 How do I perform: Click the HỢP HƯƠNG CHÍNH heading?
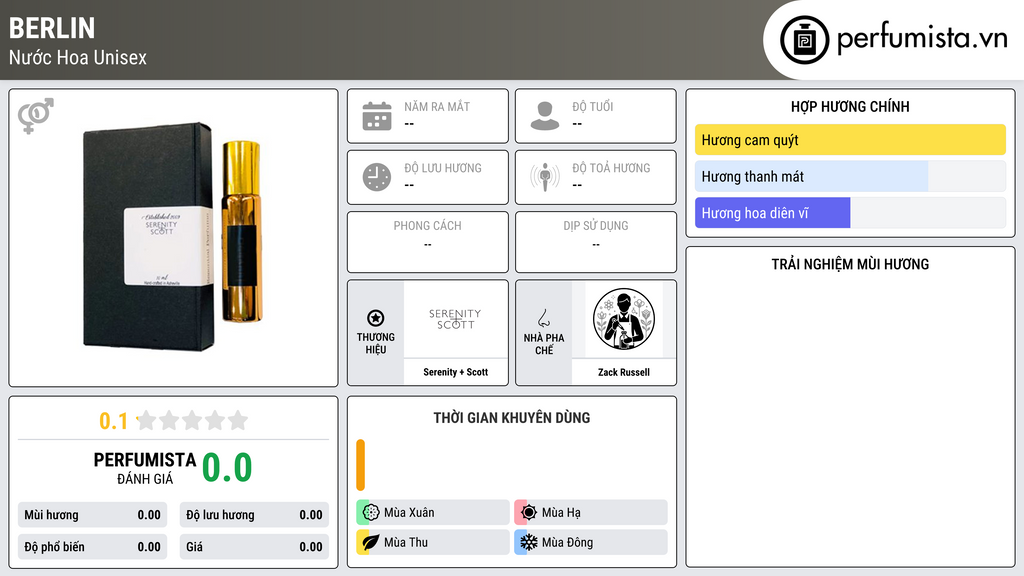[850, 106]
